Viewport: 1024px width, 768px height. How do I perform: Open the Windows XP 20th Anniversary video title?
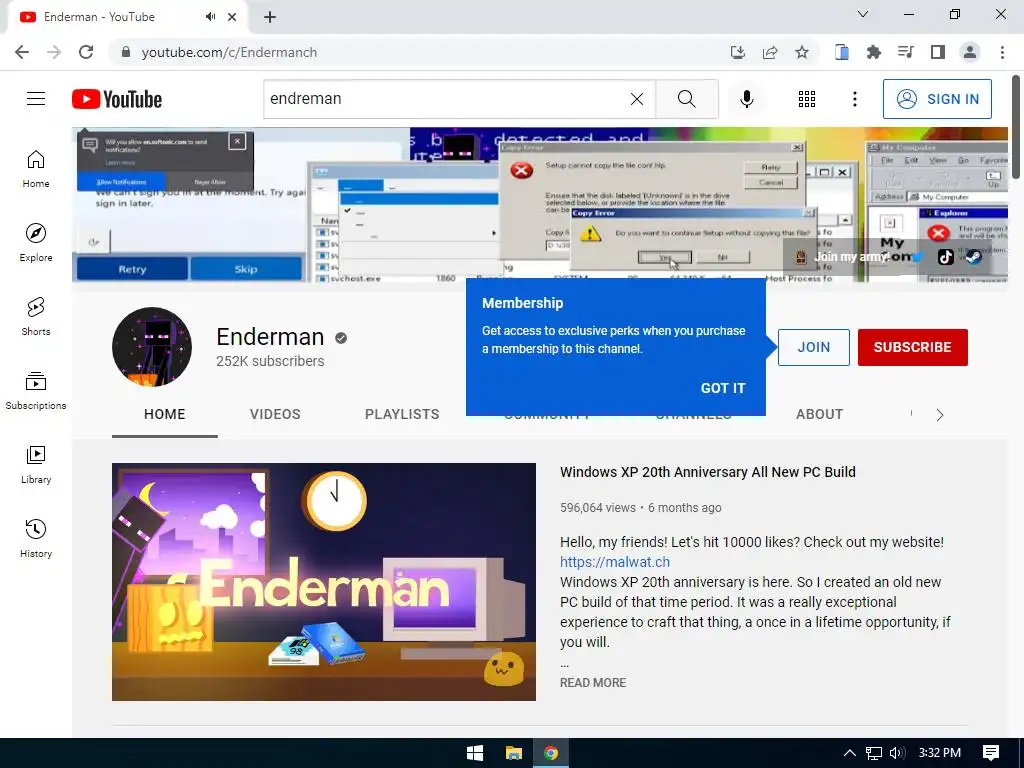click(707, 472)
